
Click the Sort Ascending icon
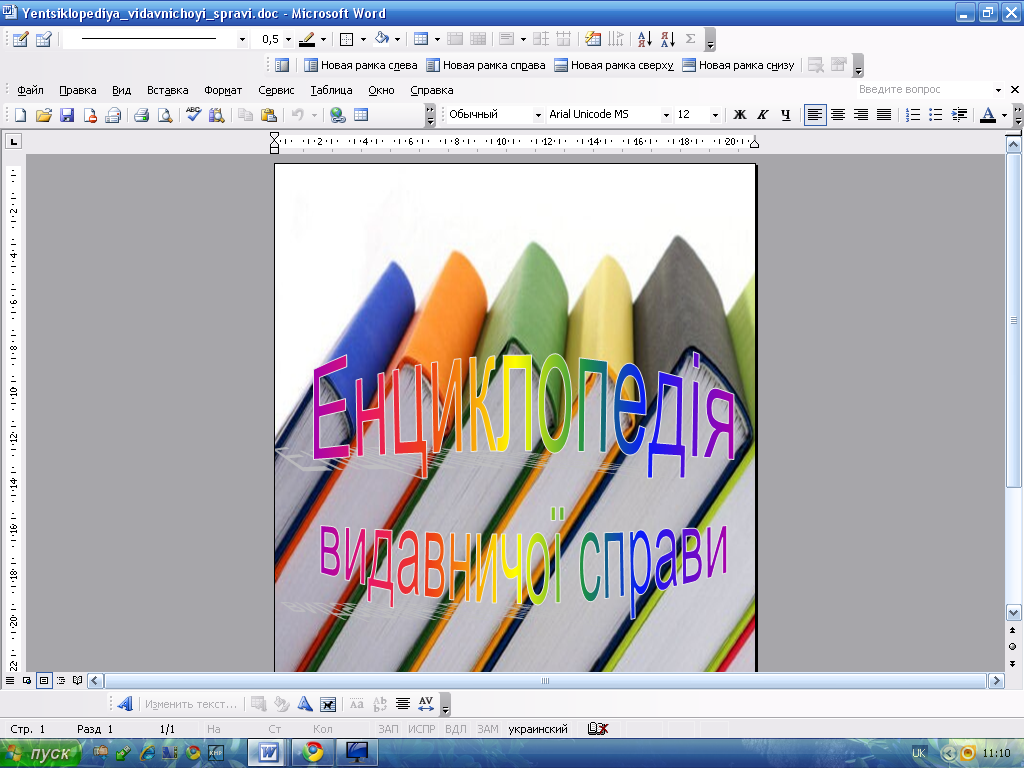pos(644,39)
